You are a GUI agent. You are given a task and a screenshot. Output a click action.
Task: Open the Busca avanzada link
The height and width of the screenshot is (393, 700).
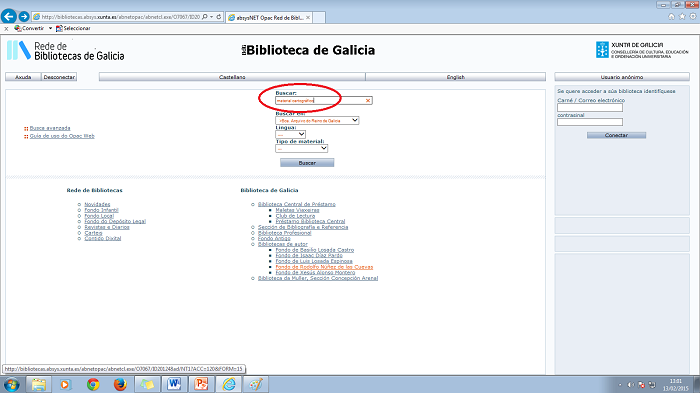pos(50,128)
